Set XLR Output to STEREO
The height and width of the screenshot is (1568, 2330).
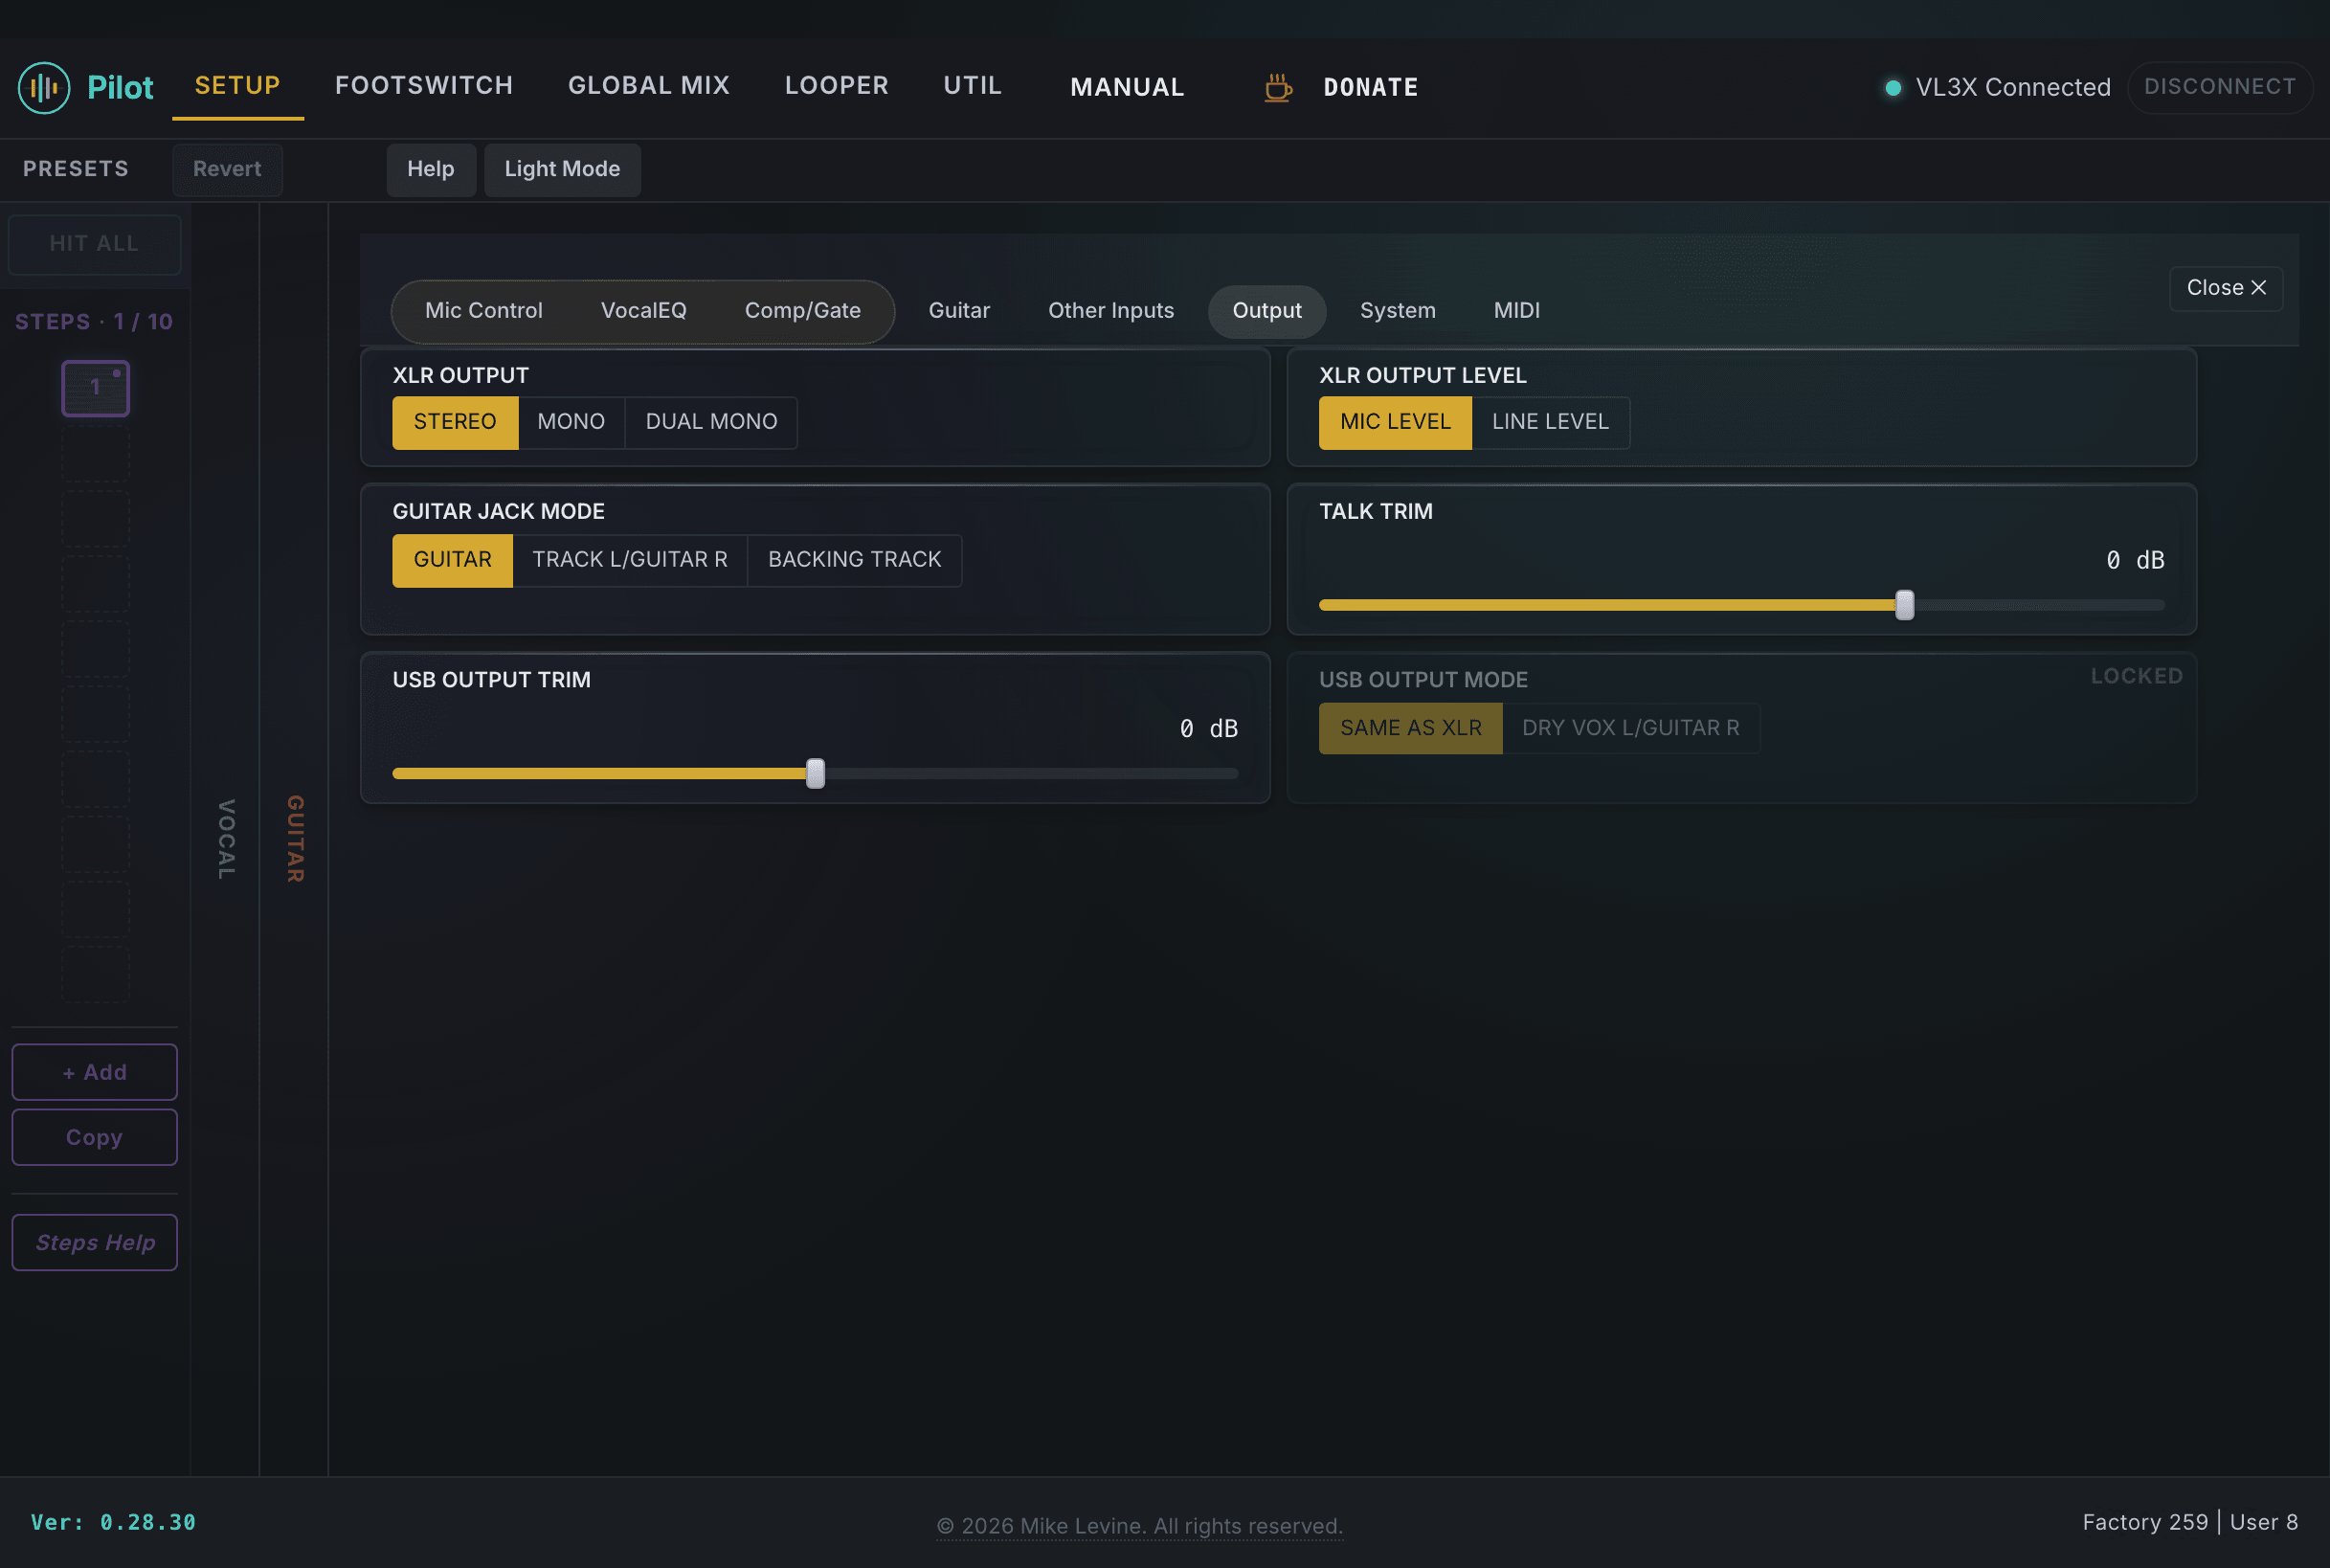(x=455, y=422)
